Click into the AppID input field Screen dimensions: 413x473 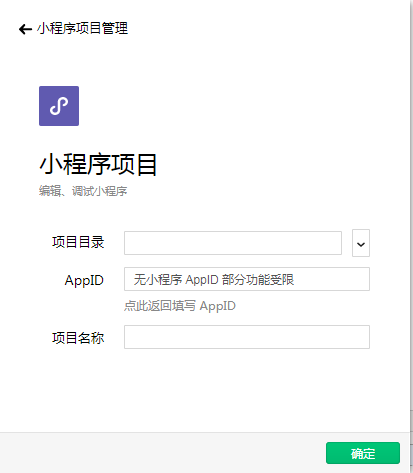247,279
